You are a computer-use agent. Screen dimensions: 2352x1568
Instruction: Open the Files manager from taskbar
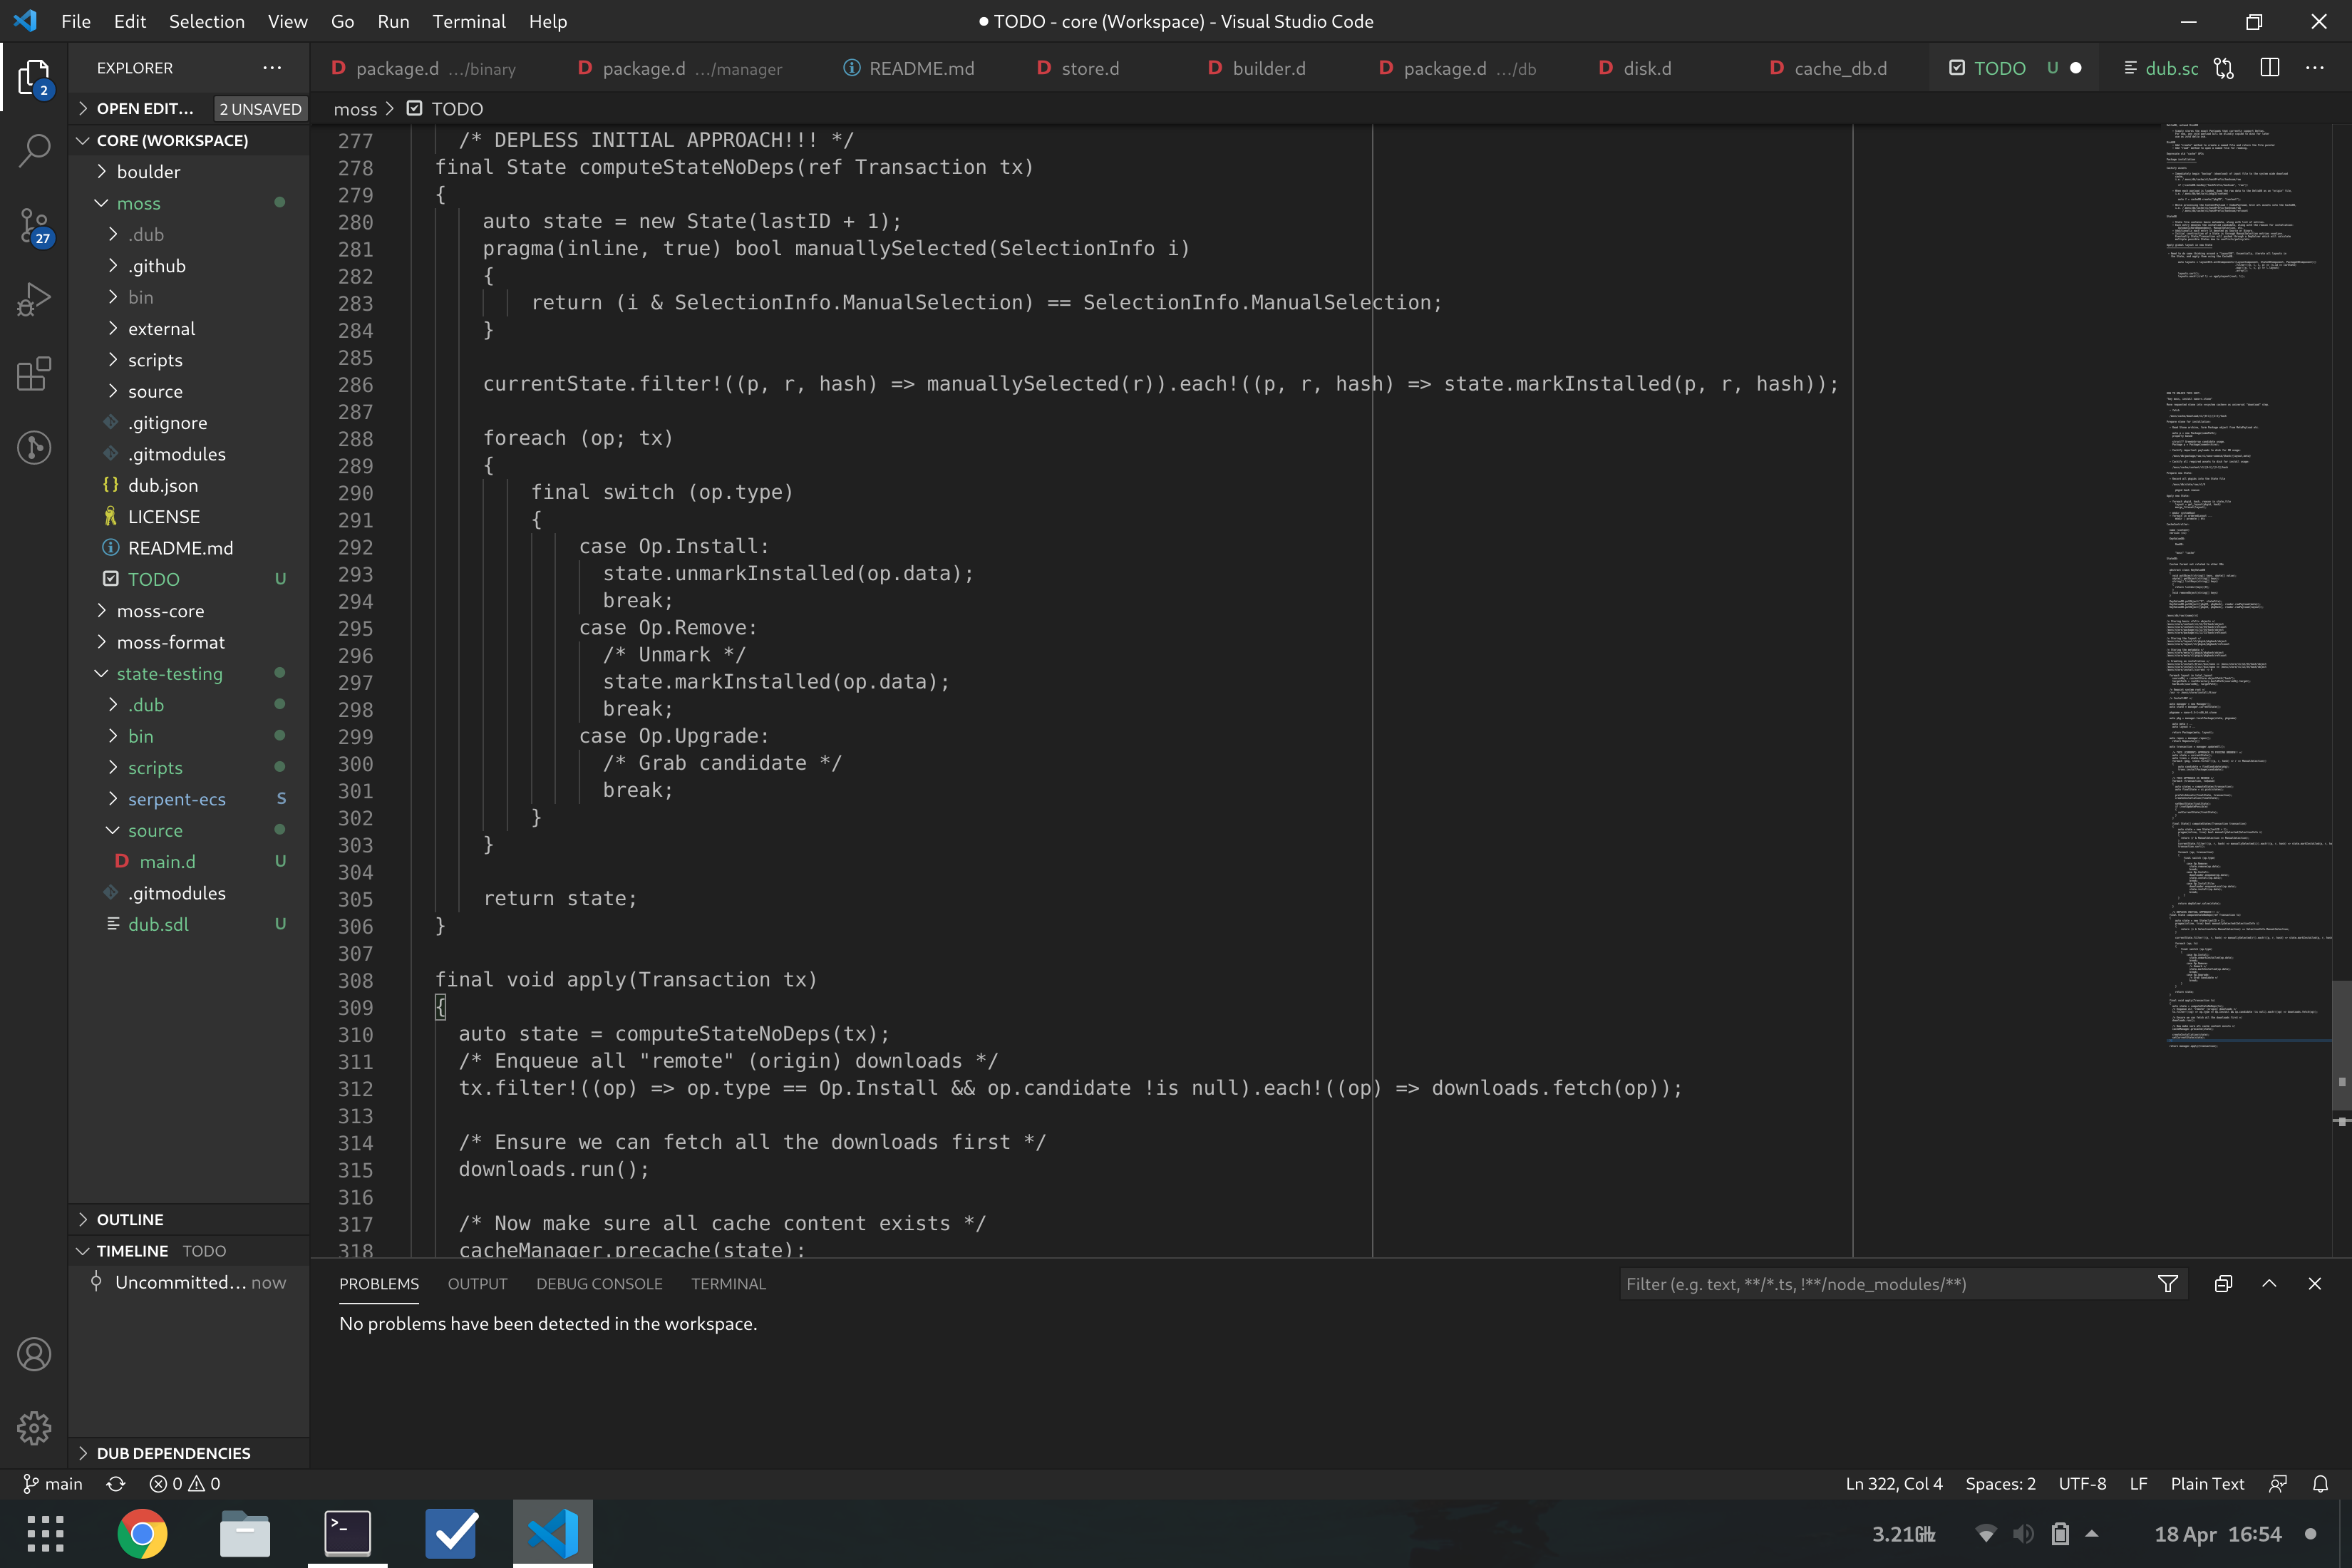[245, 1534]
